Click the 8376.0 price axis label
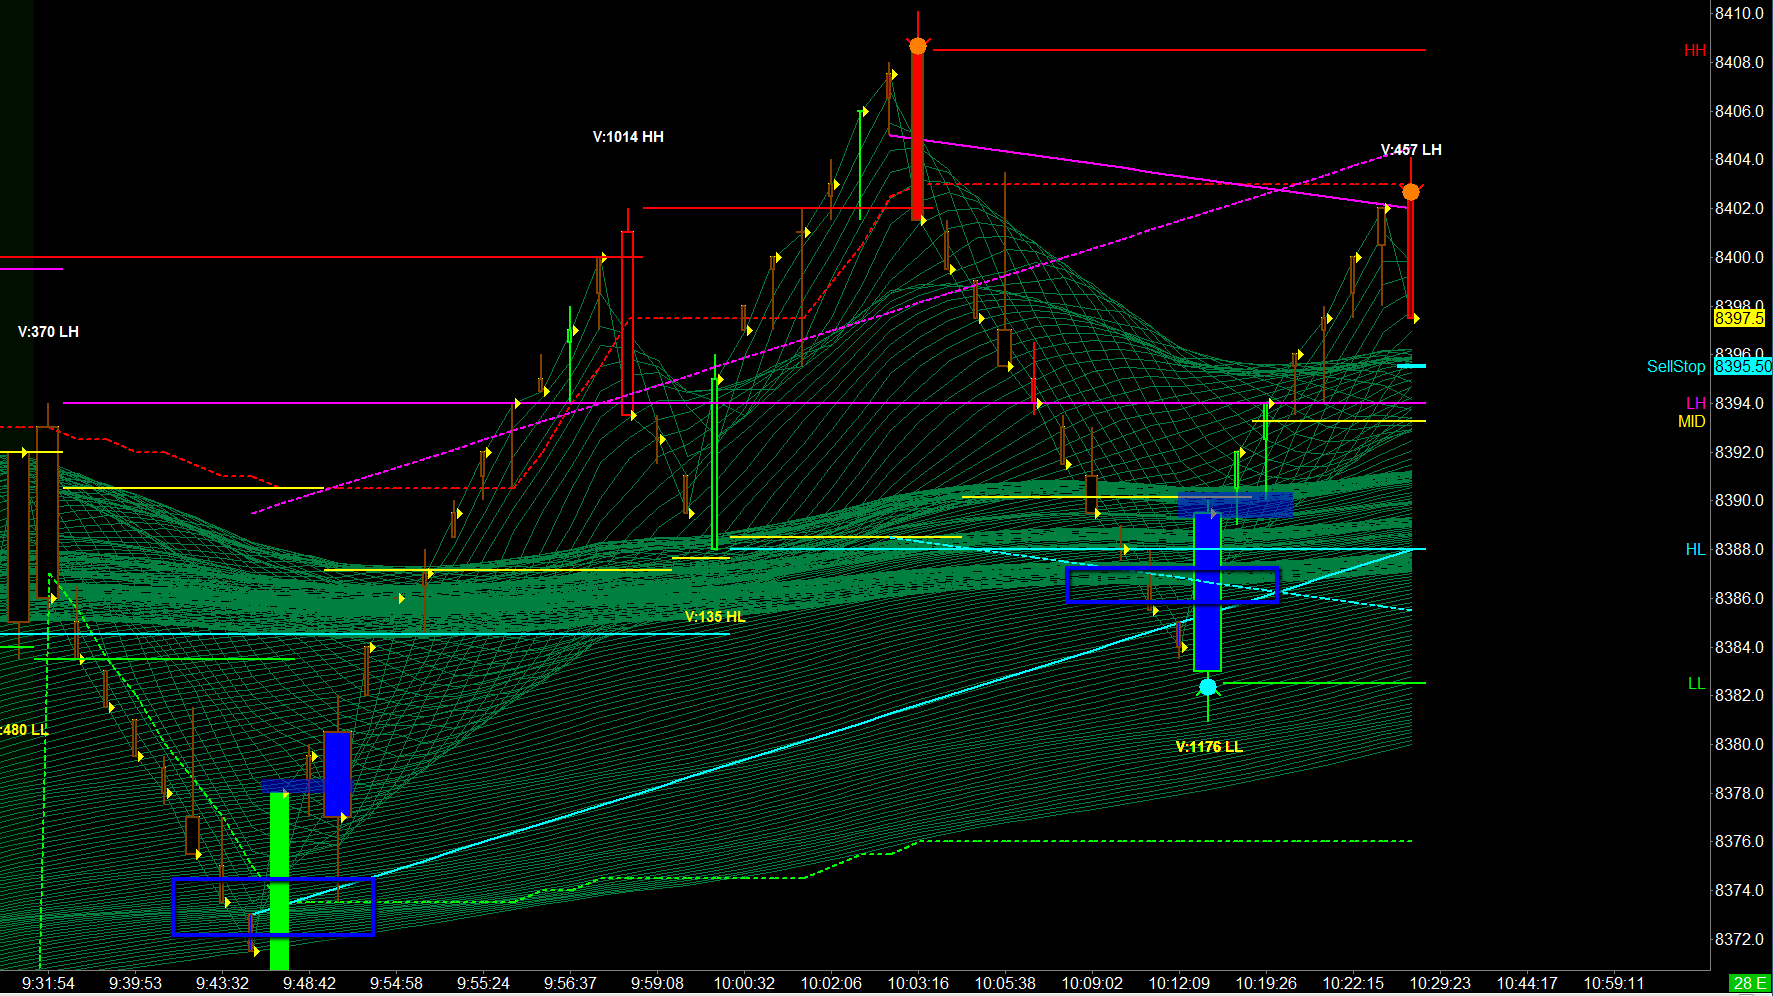The height and width of the screenshot is (996, 1773). pos(1740,842)
